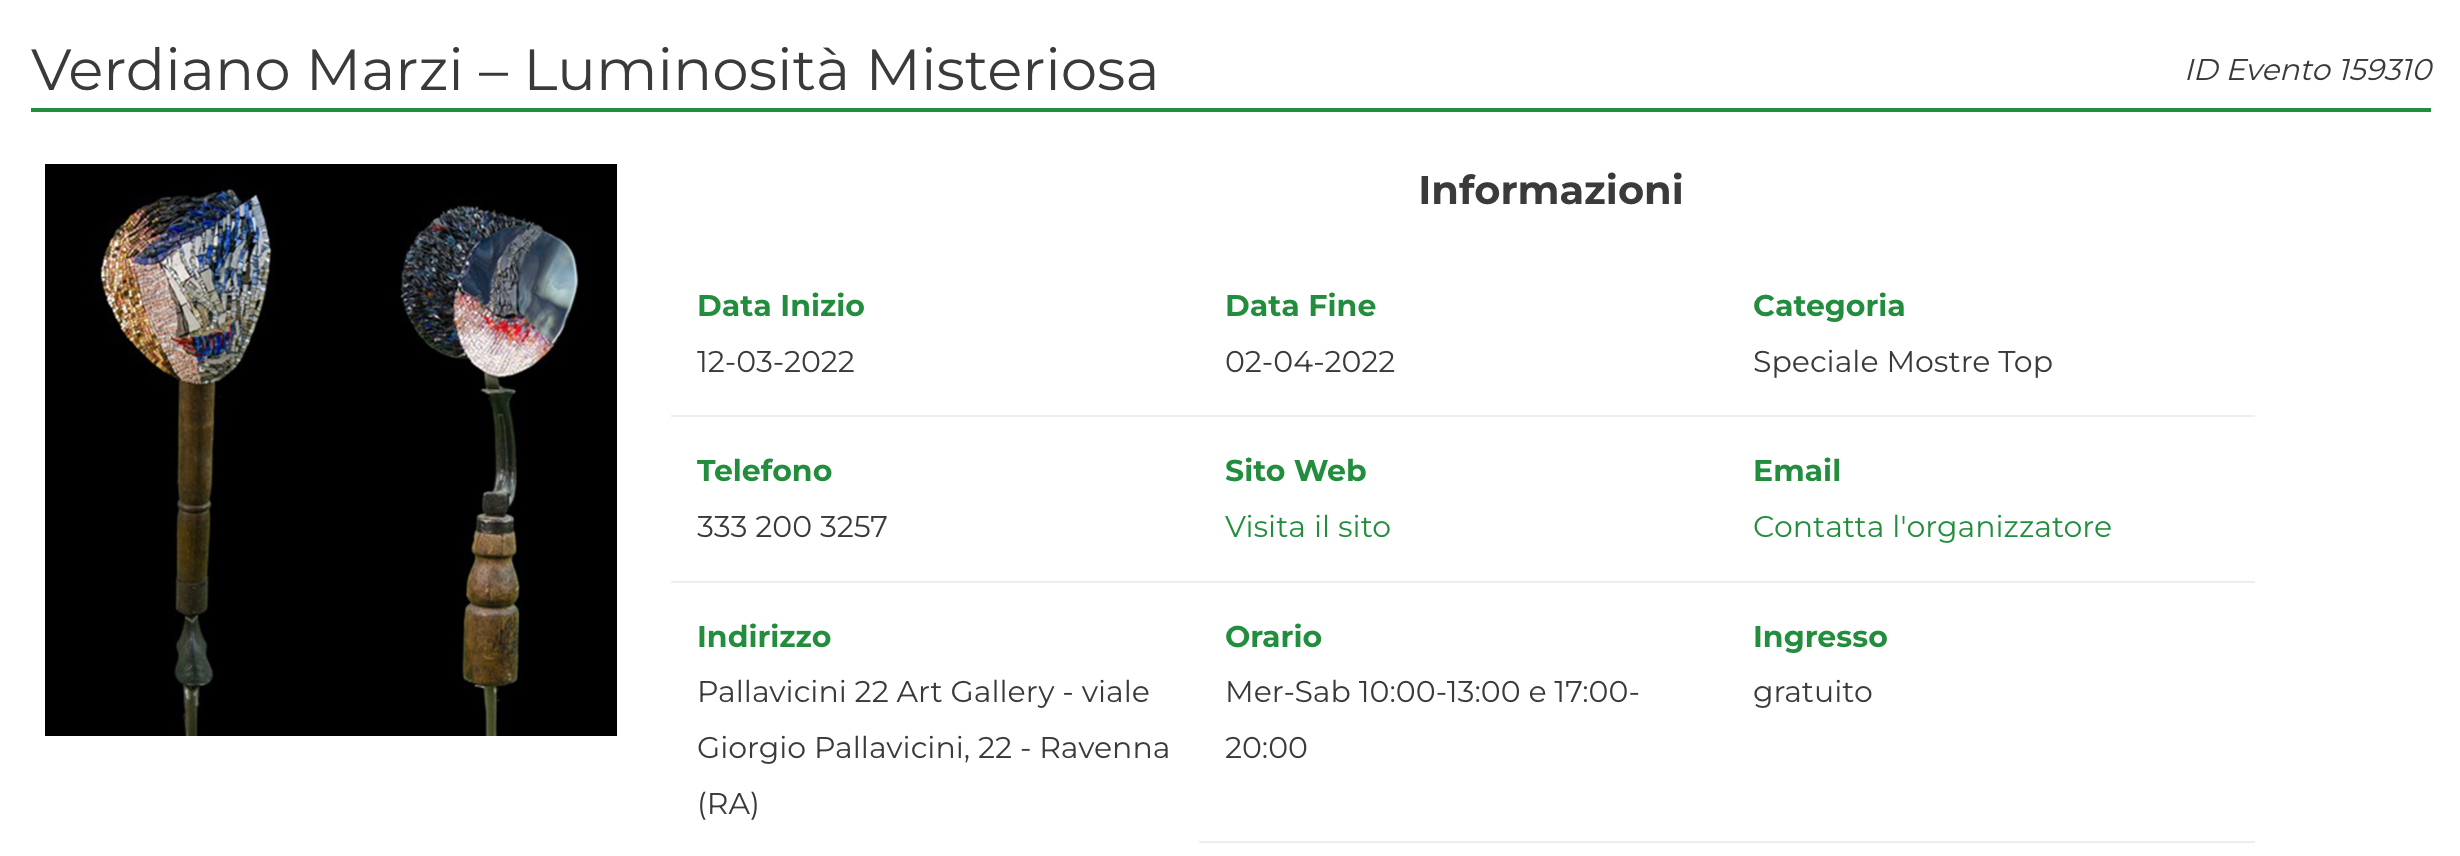2460x856 pixels.
Task: Open the mosaic sculptures event image
Action: tap(331, 450)
